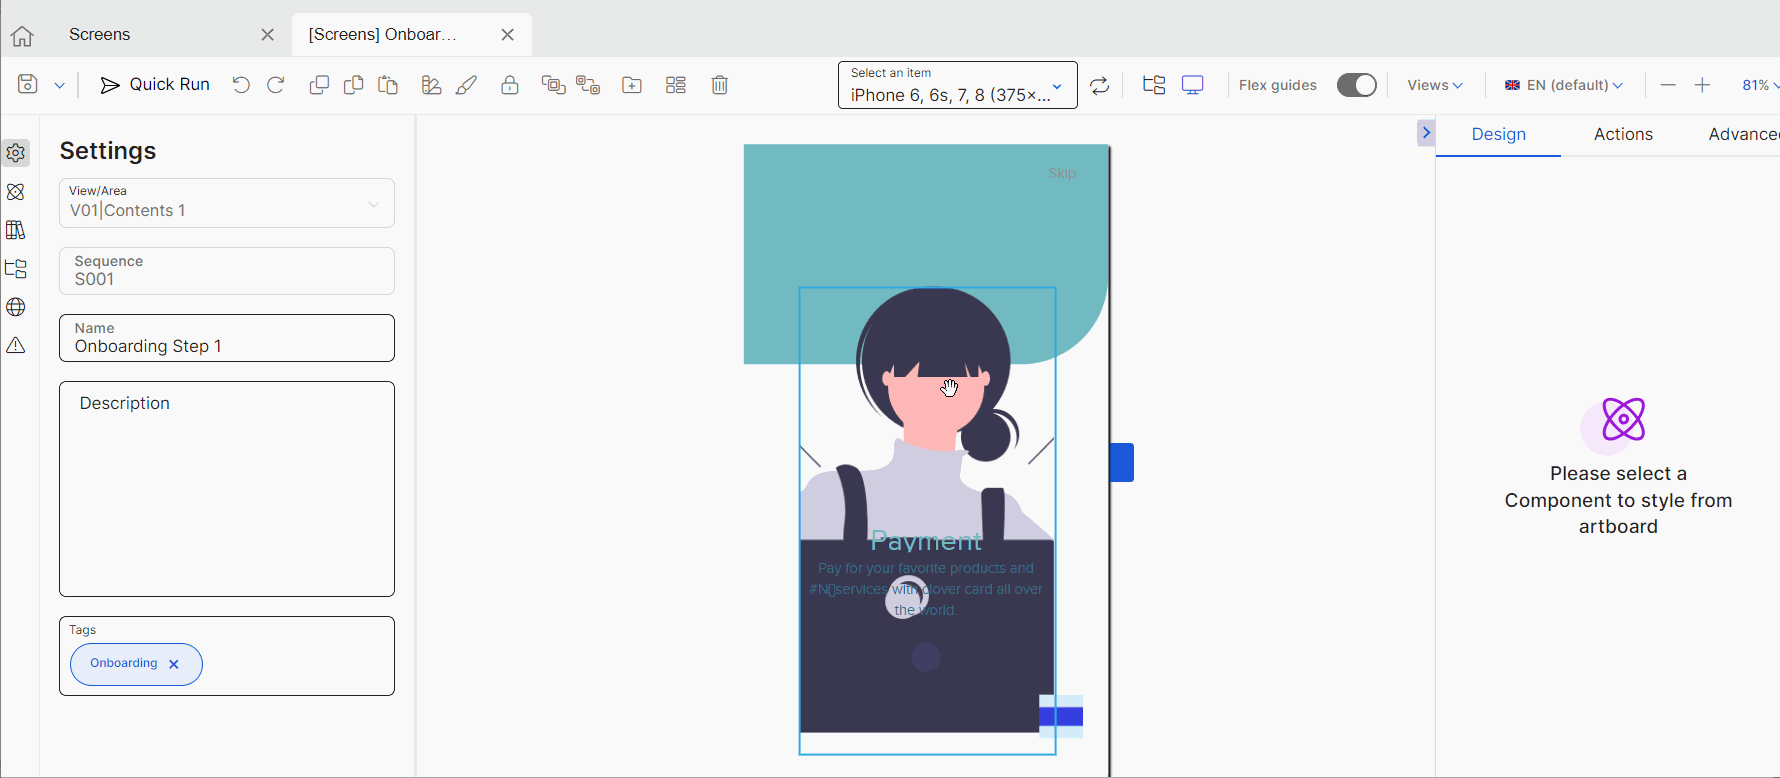Open the books library icon in sidebar
This screenshot has height=778, width=1780.
point(16,230)
